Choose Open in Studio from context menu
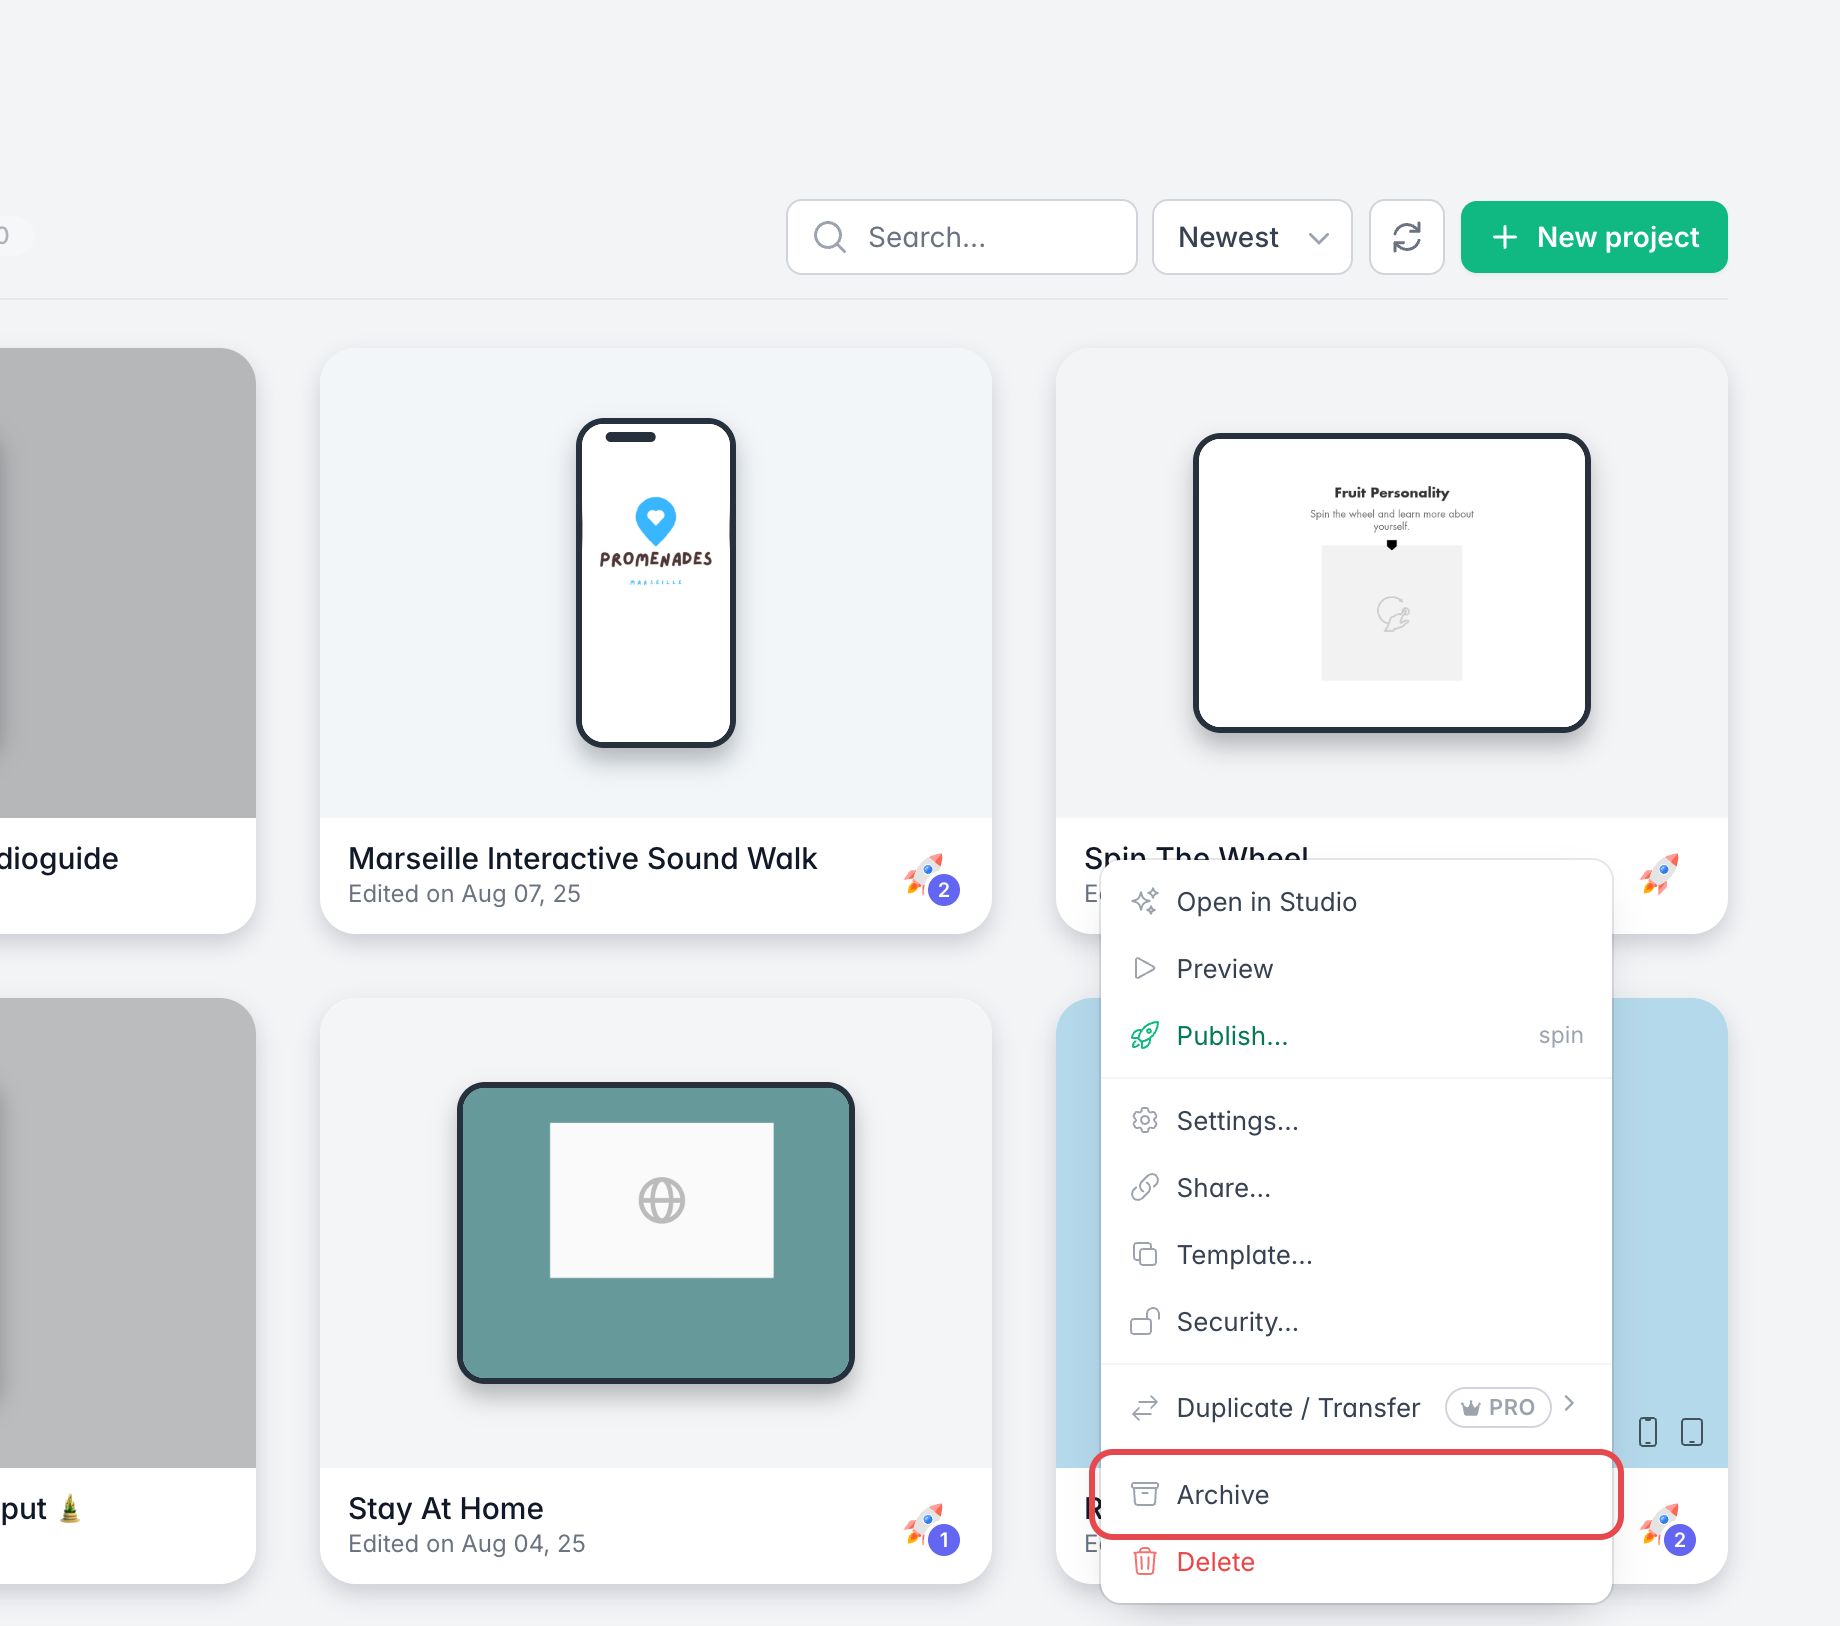 click(1356, 901)
